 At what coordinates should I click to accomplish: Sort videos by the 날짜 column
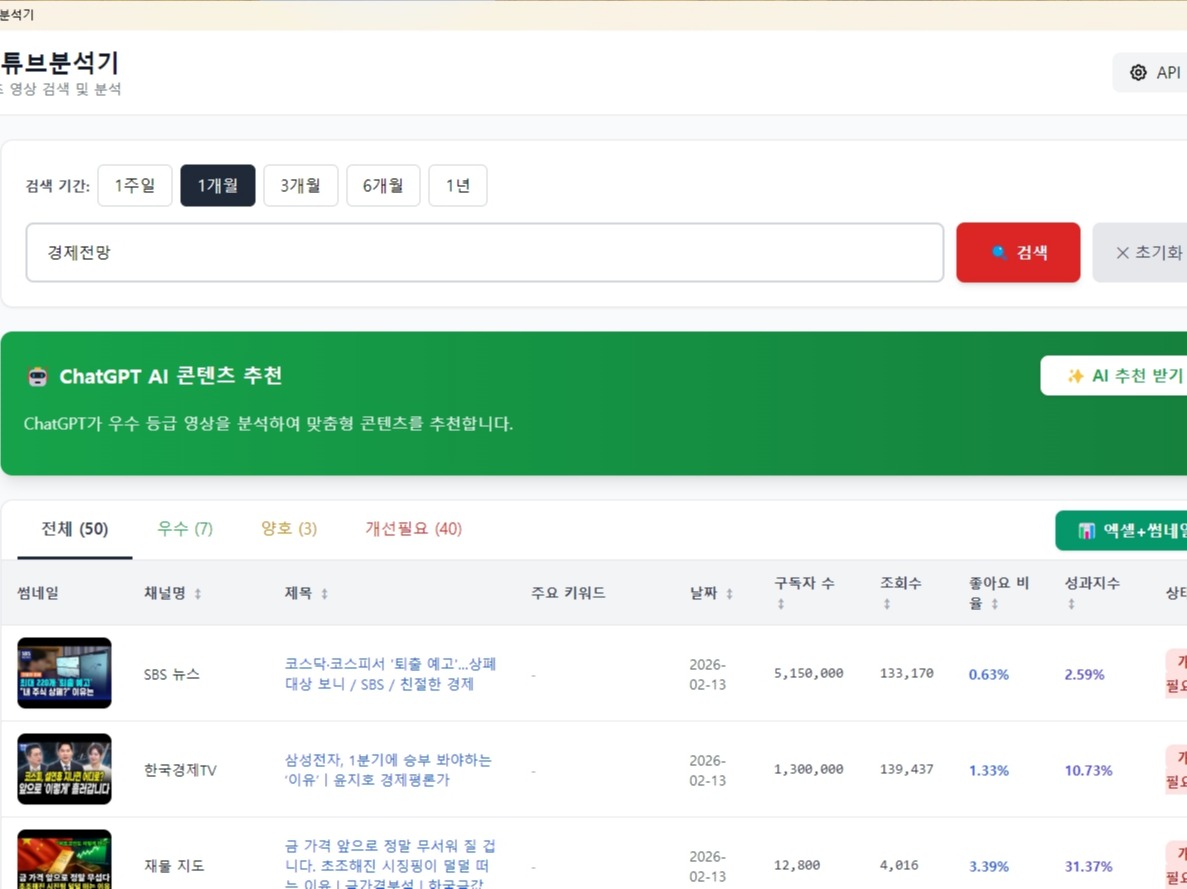[x=729, y=592]
